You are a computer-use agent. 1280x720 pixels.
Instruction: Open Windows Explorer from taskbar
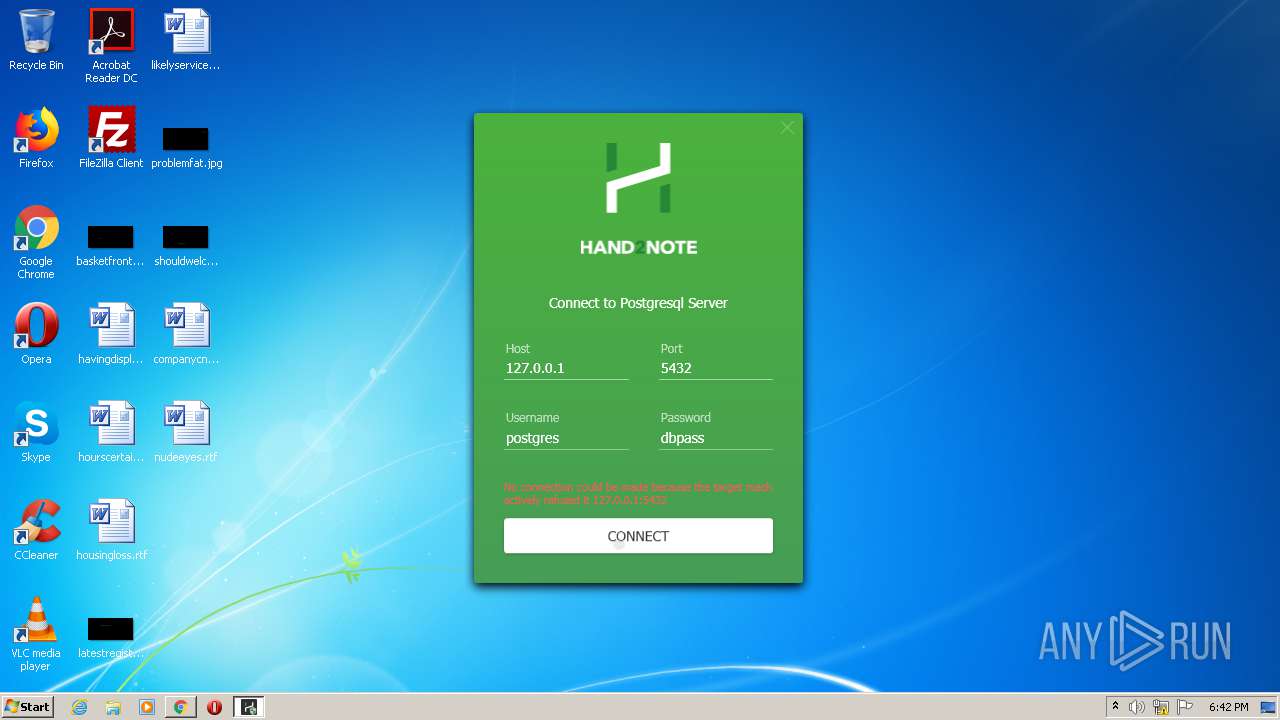pos(113,707)
